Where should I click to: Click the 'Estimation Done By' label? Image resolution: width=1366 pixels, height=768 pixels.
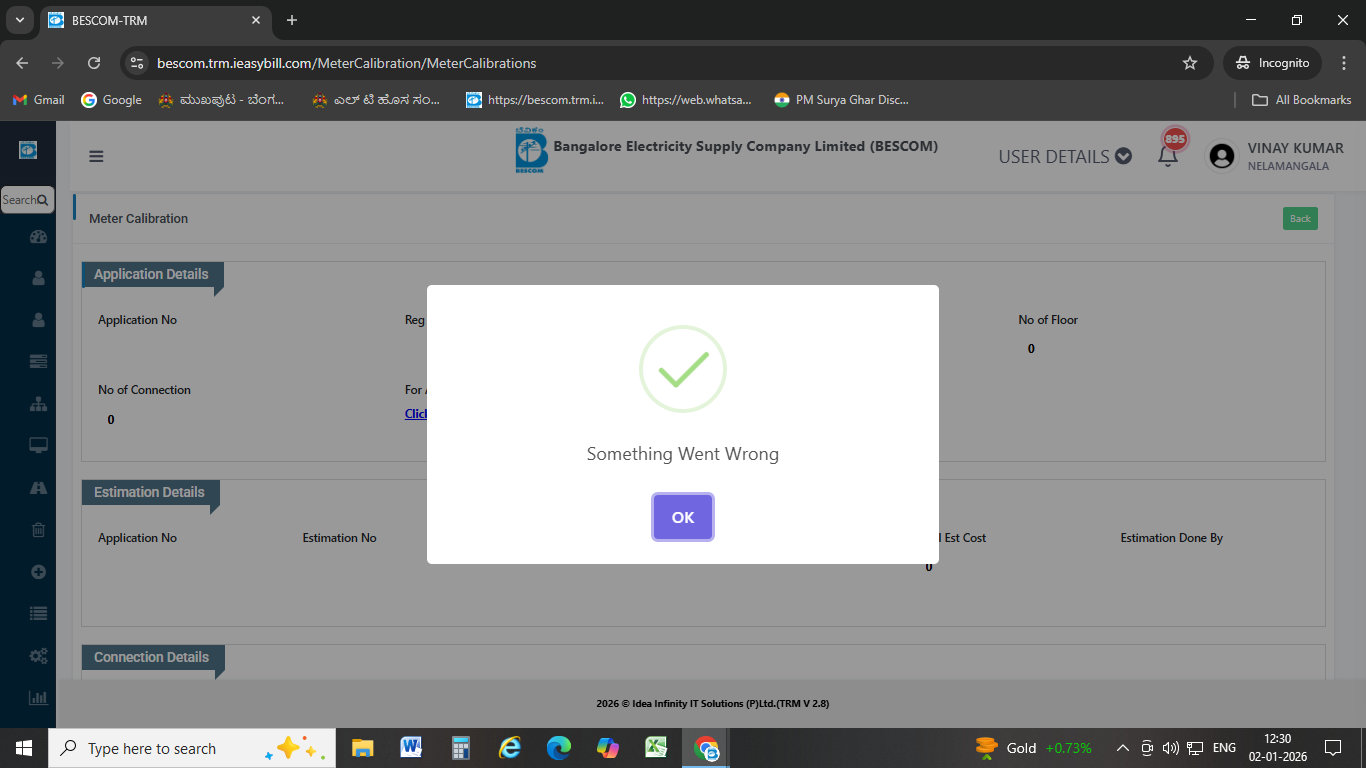coord(1172,538)
